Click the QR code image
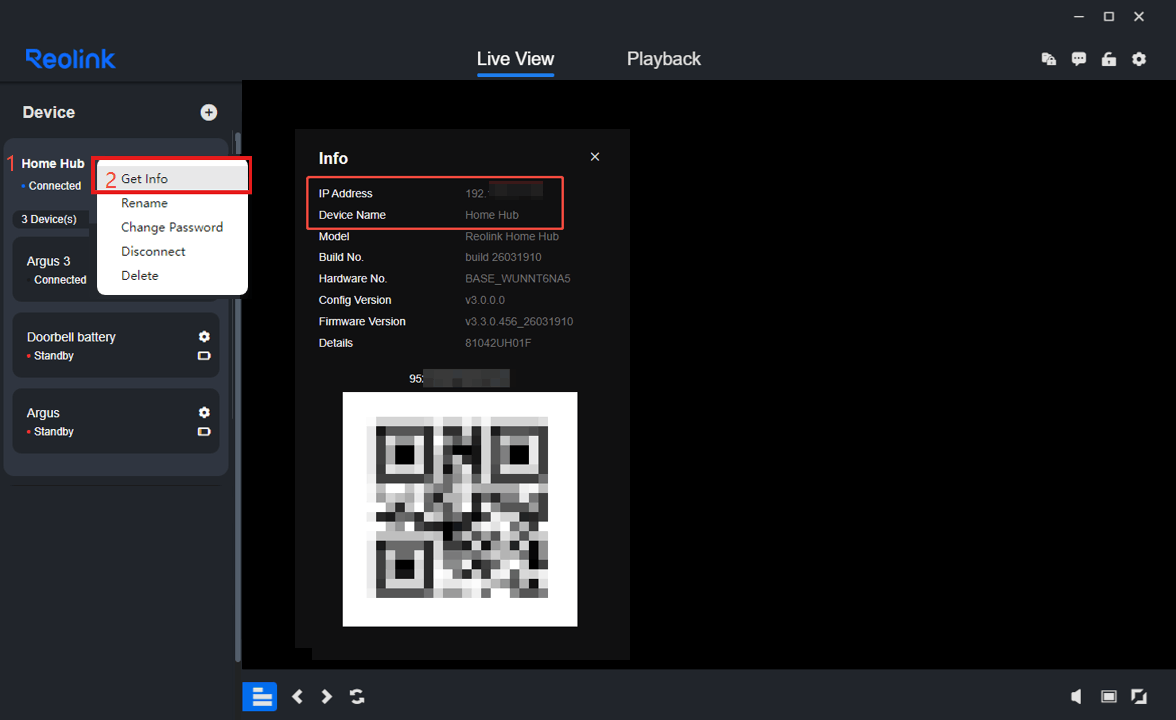Screen dimensions: 1176x720 click(460, 509)
